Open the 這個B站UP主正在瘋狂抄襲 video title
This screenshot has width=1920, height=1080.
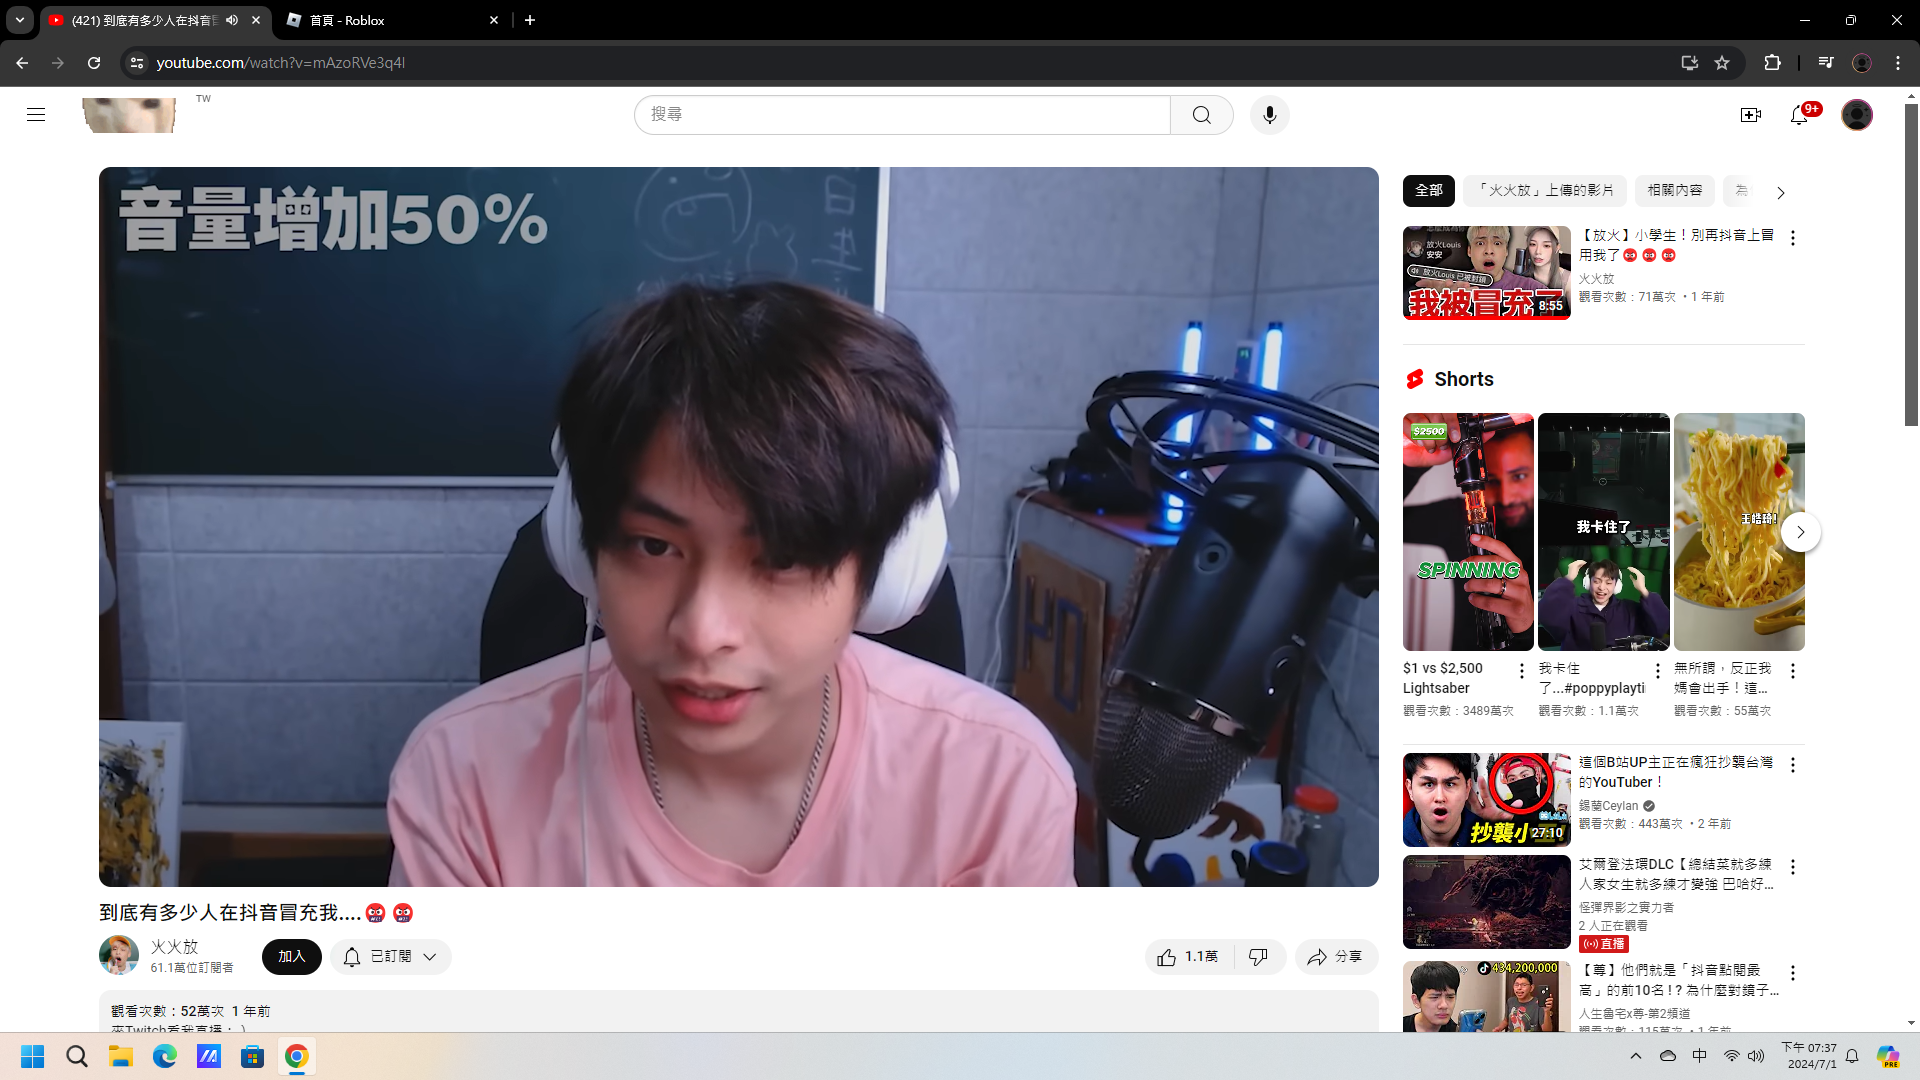[x=1676, y=772]
